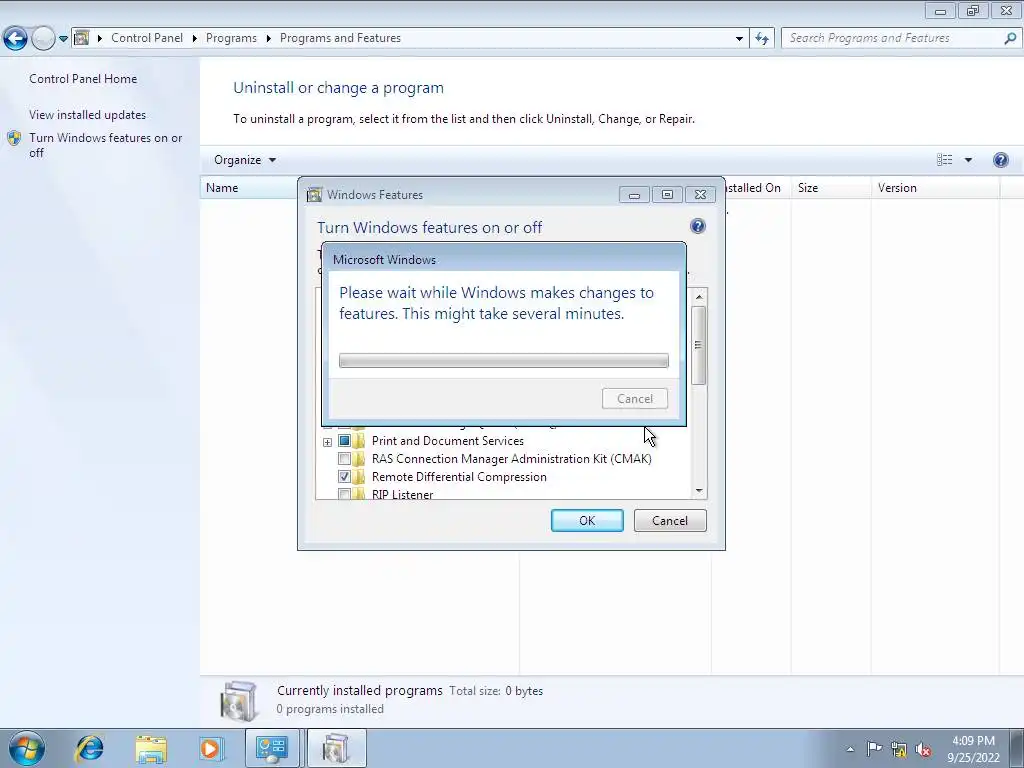The width and height of the screenshot is (1024, 768).
Task: Click the Windows Features dialog help icon
Action: tap(697, 226)
